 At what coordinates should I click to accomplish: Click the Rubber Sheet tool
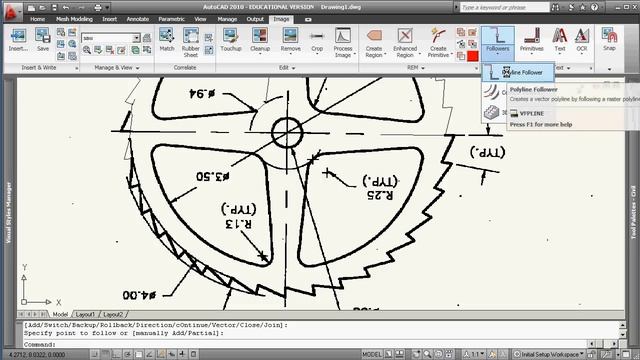pos(191,42)
